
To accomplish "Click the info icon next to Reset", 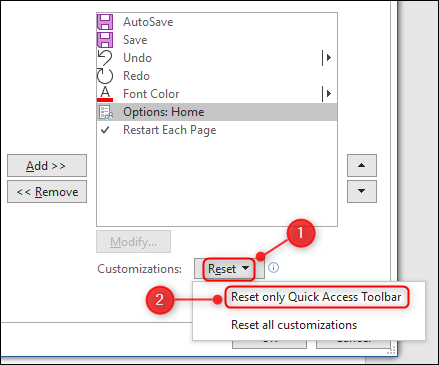I will 273,268.
